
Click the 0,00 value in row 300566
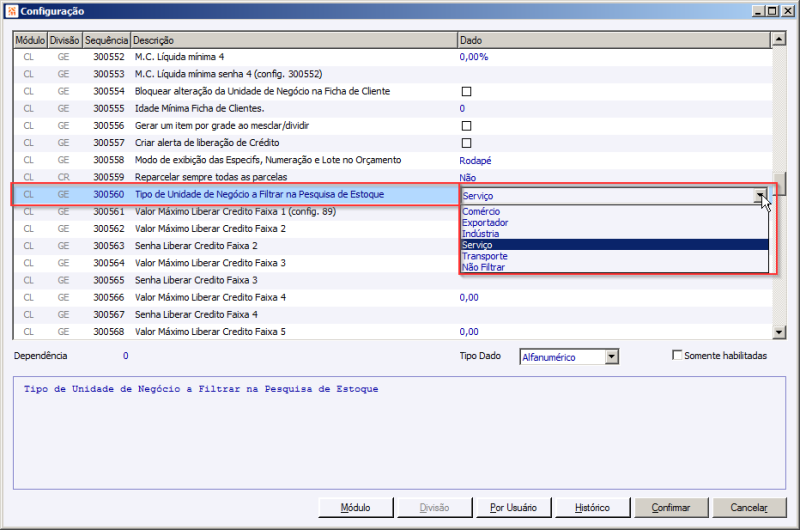click(469, 297)
